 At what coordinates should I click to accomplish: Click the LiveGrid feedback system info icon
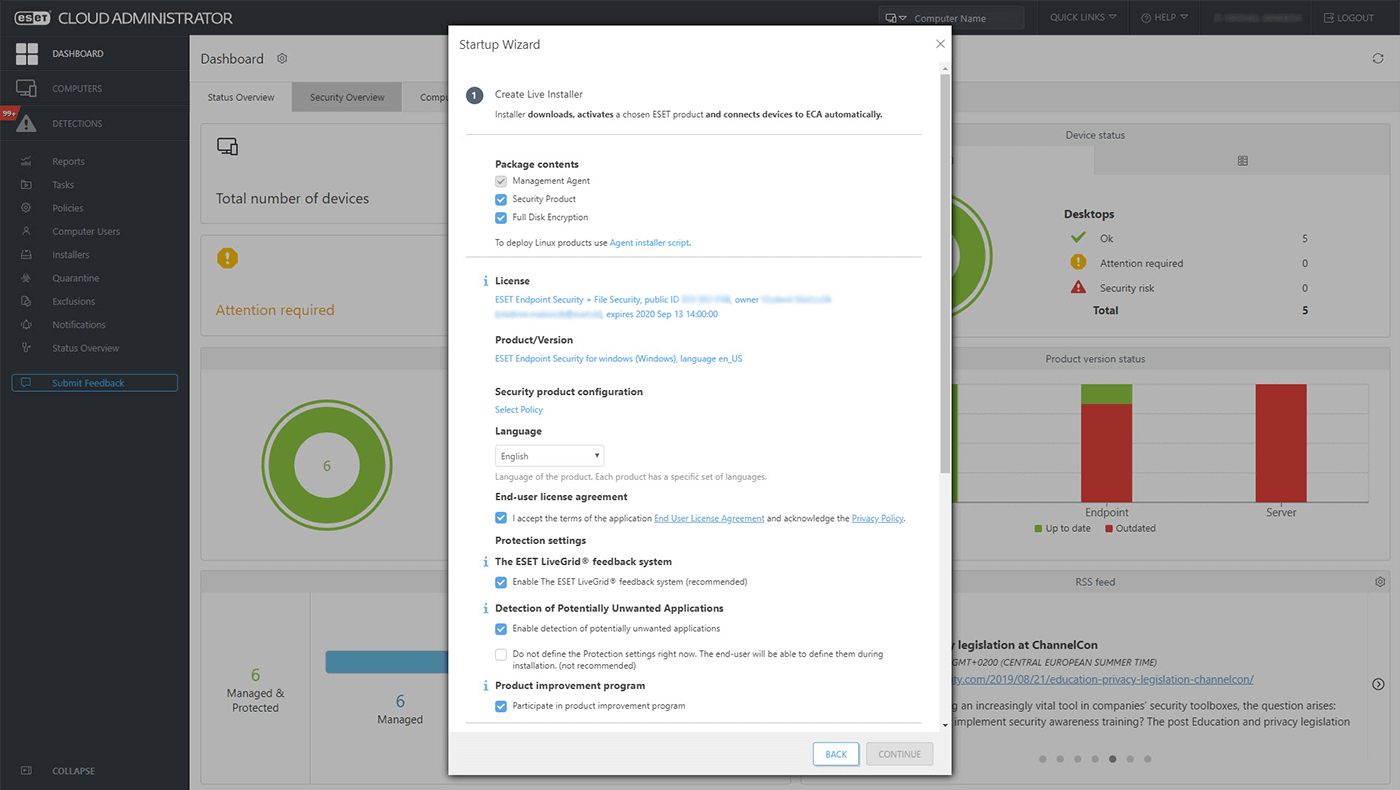(x=486, y=562)
